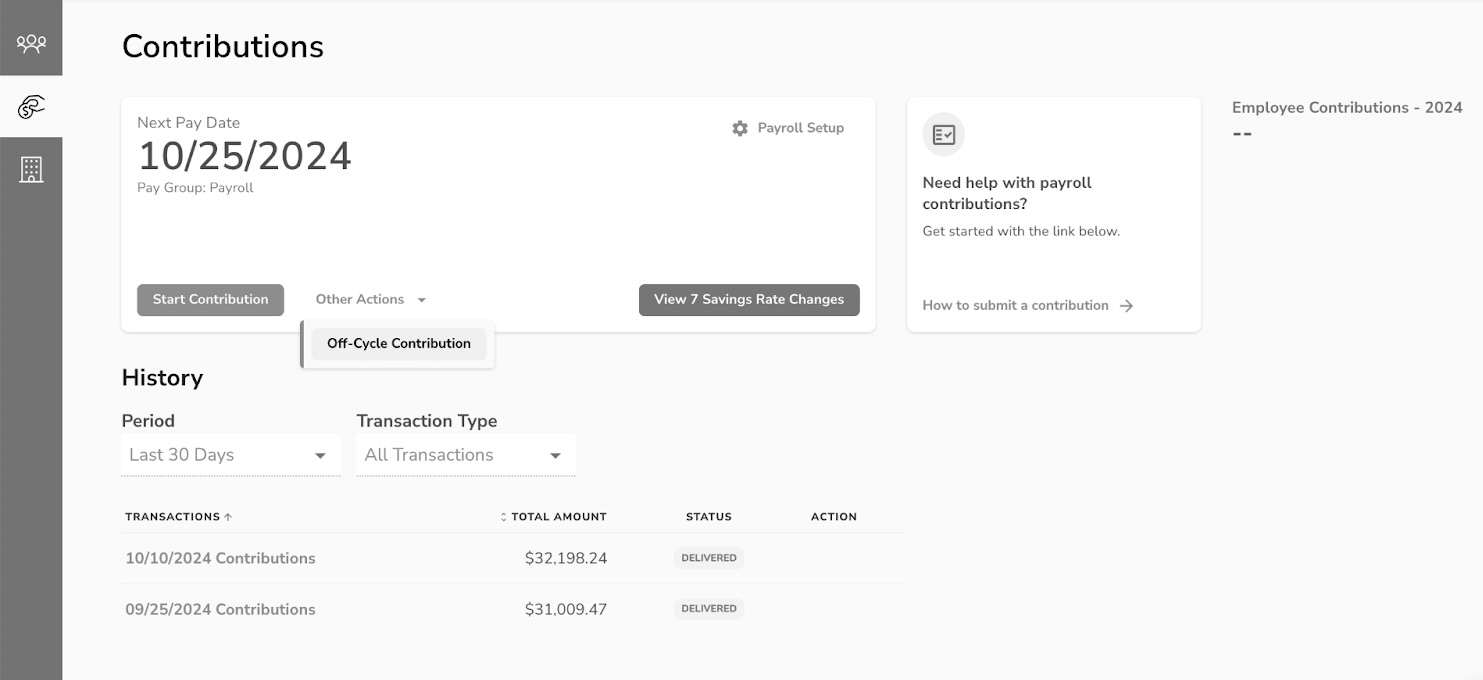Open the 09/25/2024 Contributions transaction
This screenshot has width=1483, height=680.
(x=220, y=609)
